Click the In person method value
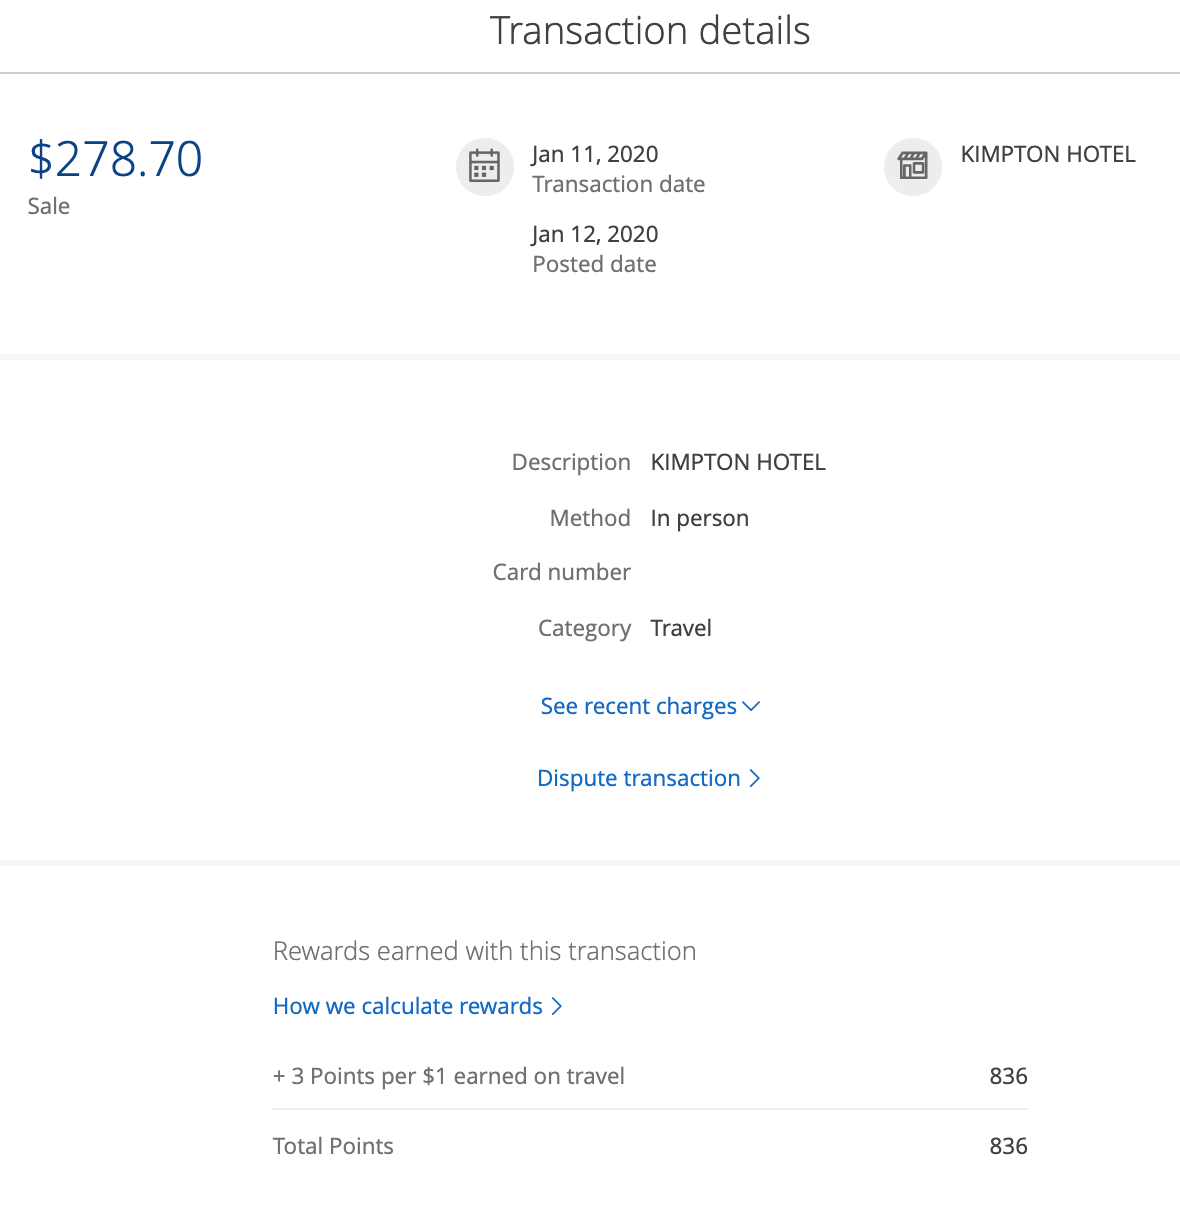This screenshot has height=1224, width=1180. [x=699, y=518]
